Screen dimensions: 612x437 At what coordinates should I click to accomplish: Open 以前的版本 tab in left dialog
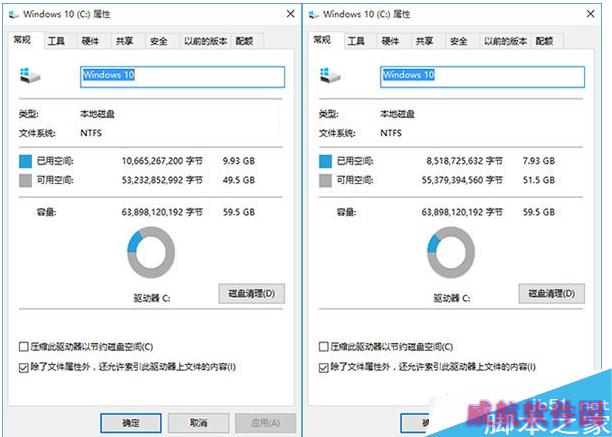click(x=205, y=41)
